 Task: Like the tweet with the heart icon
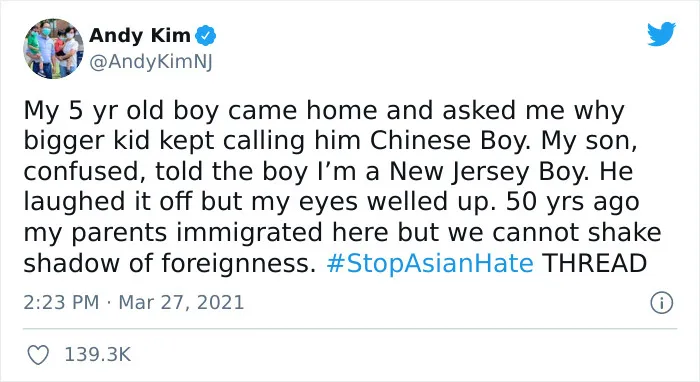click(38, 355)
